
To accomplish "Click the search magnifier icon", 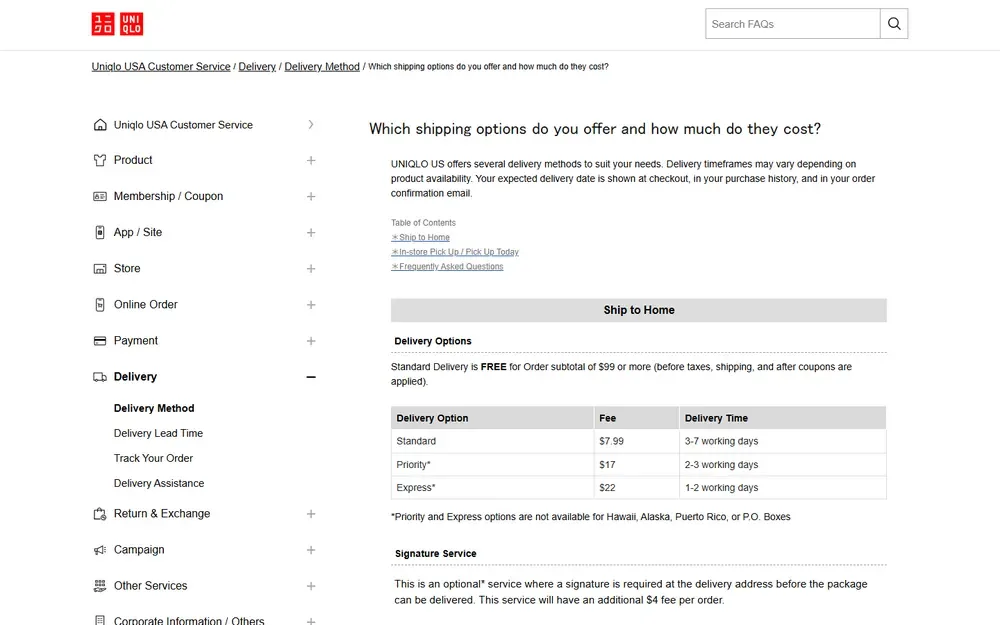I will click(x=894, y=24).
